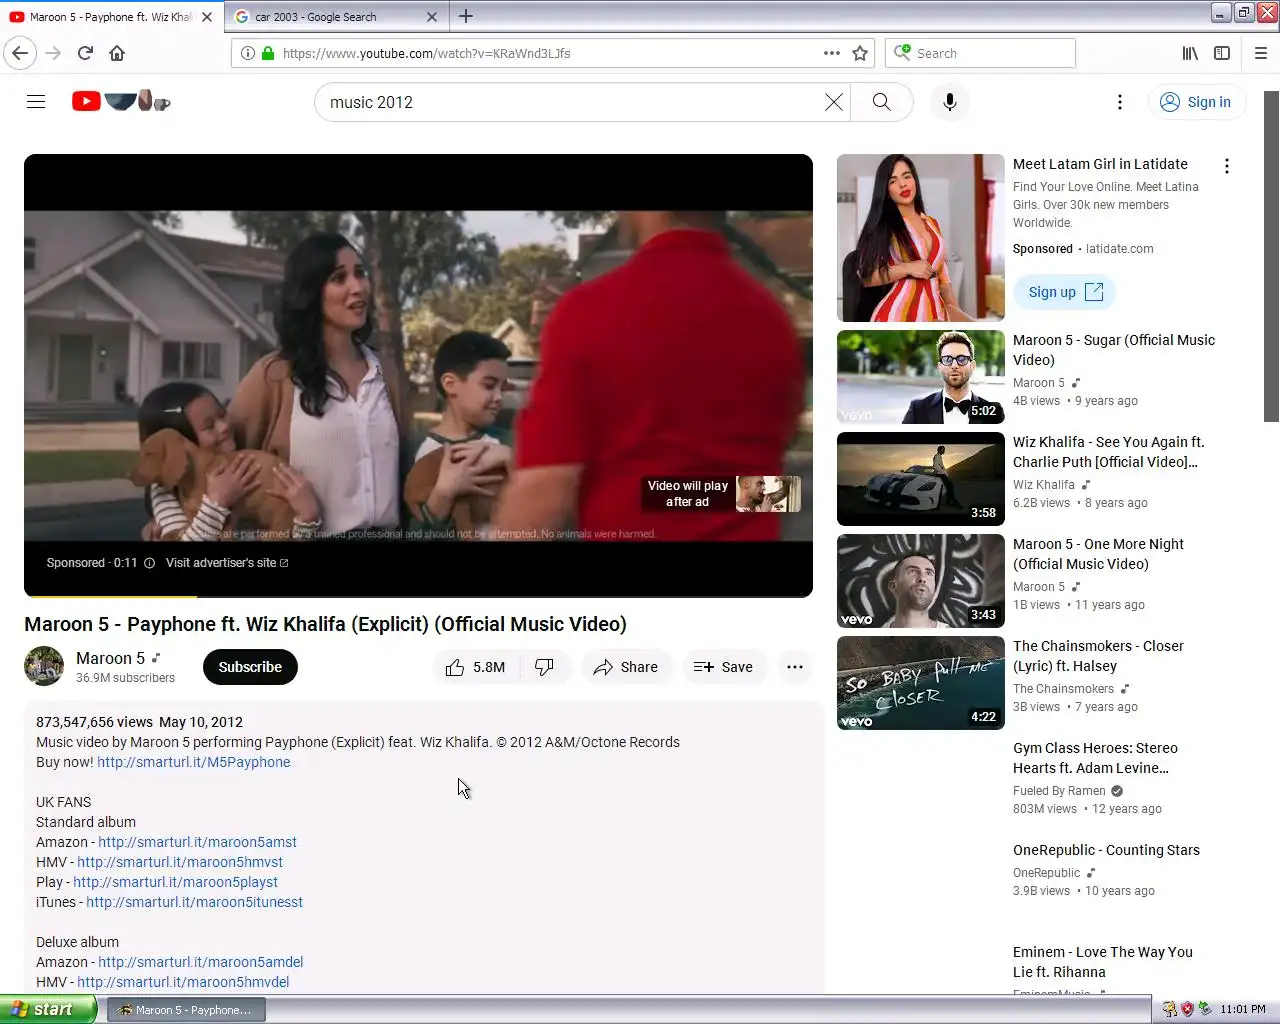Open the maroon5amst Amazon link
1280x1024 pixels.
[x=197, y=842]
